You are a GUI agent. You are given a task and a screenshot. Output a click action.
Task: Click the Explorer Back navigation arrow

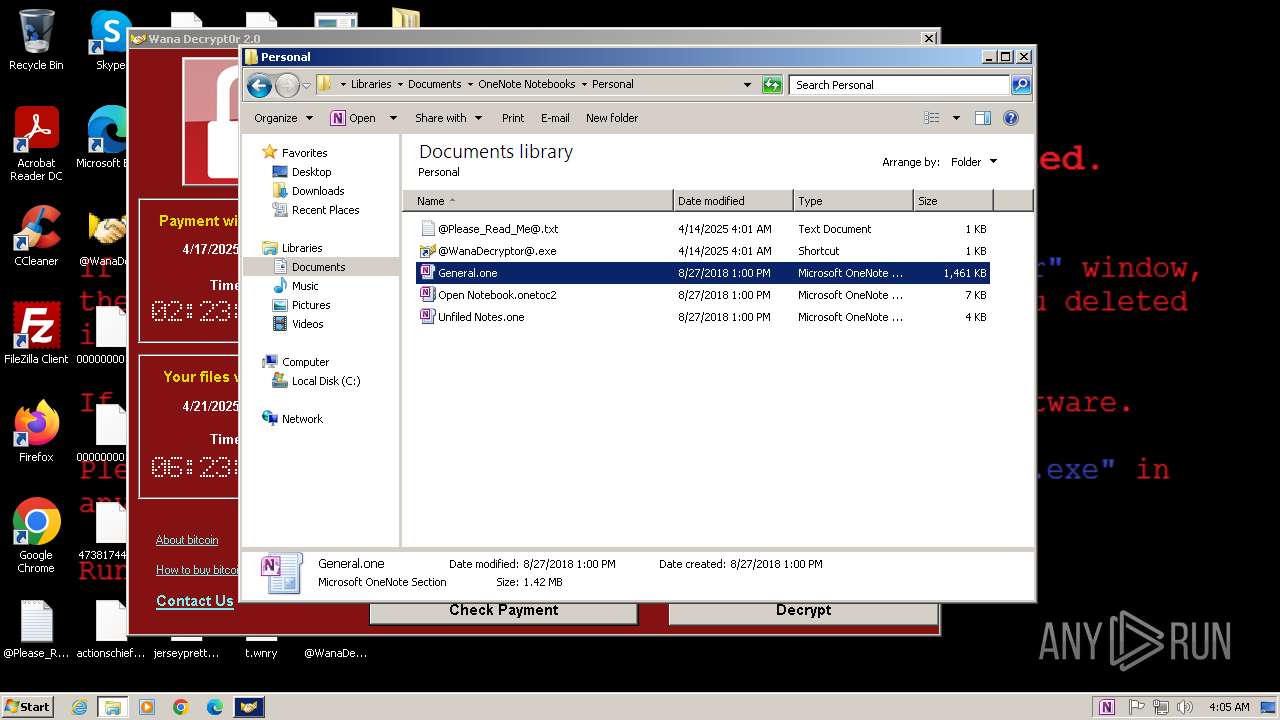(x=259, y=85)
